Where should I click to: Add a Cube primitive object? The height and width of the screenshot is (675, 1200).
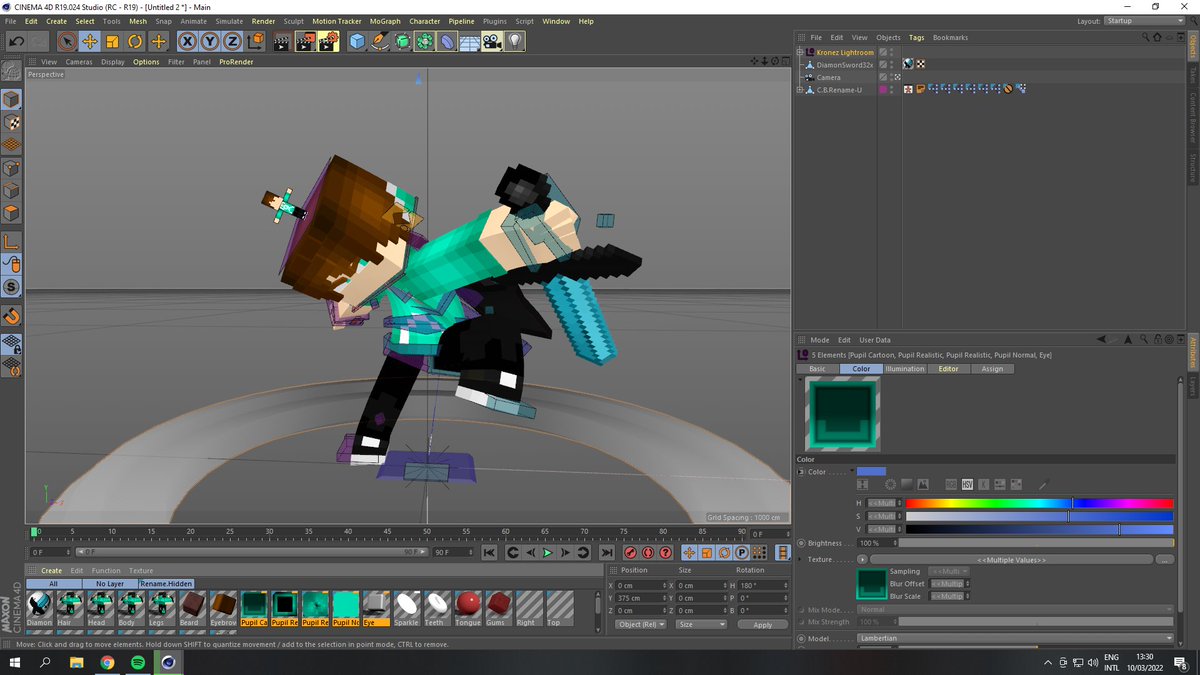click(x=357, y=41)
